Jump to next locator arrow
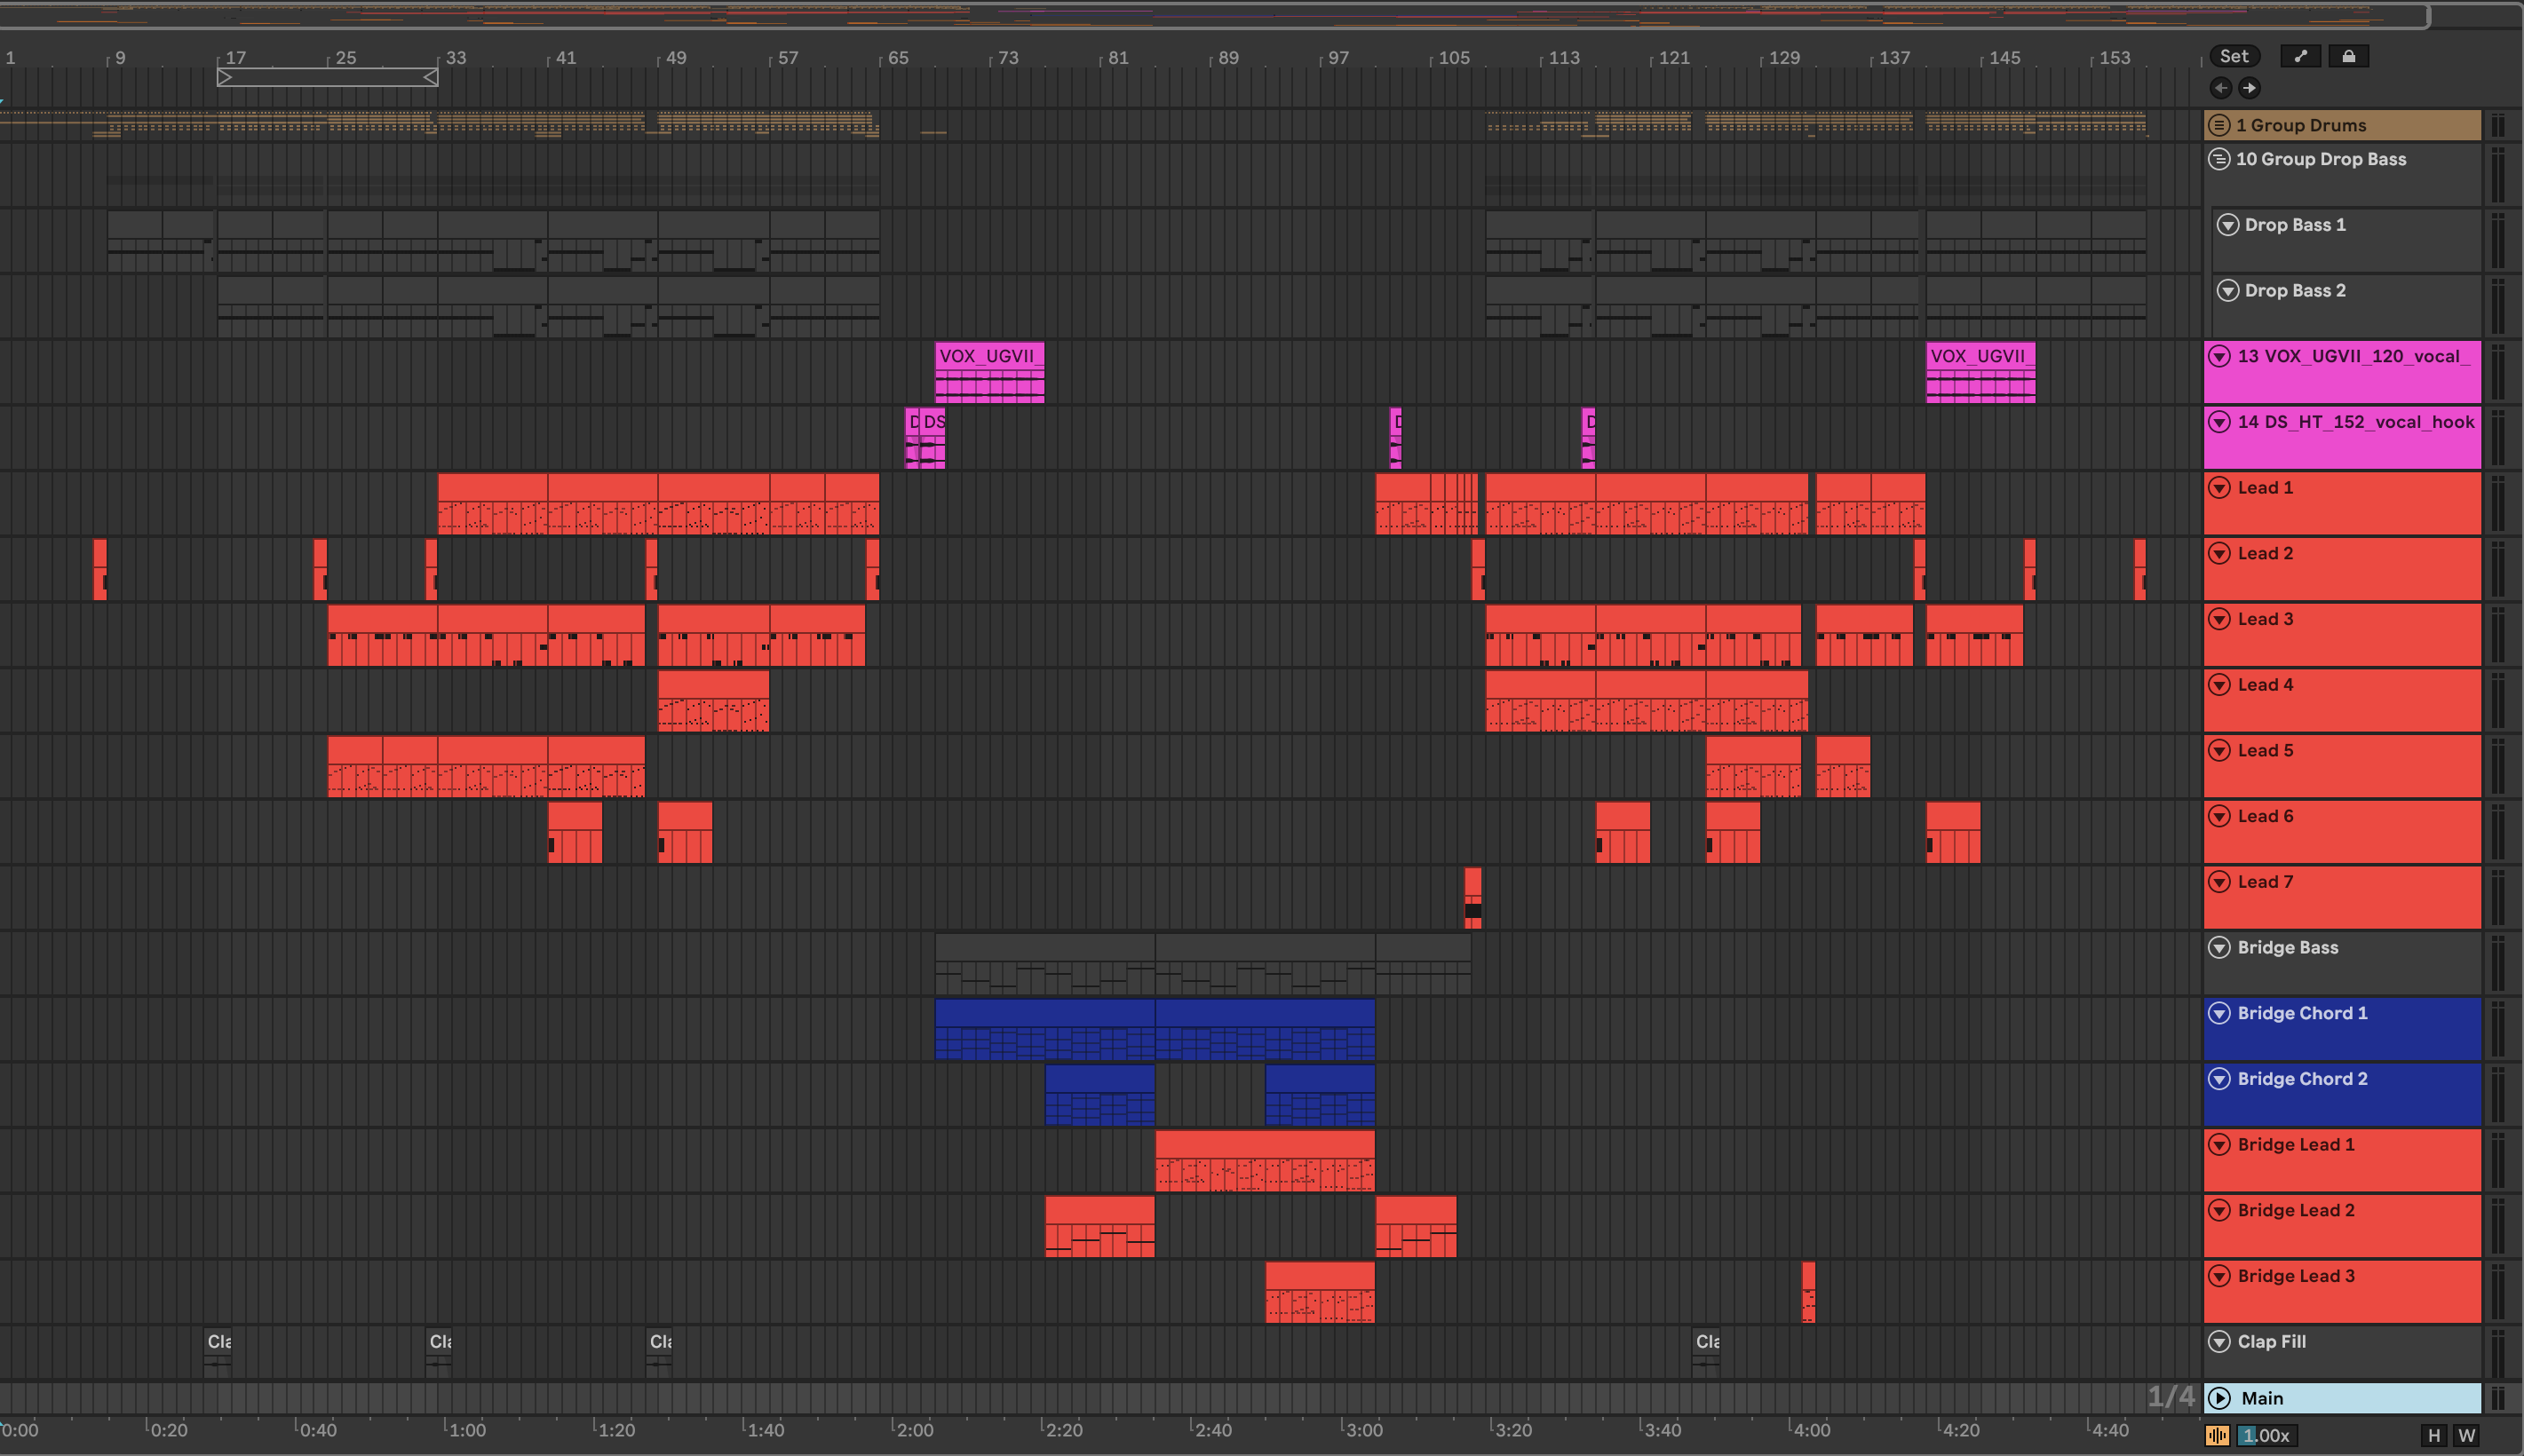Image resolution: width=2524 pixels, height=1456 pixels. click(x=2249, y=88)
